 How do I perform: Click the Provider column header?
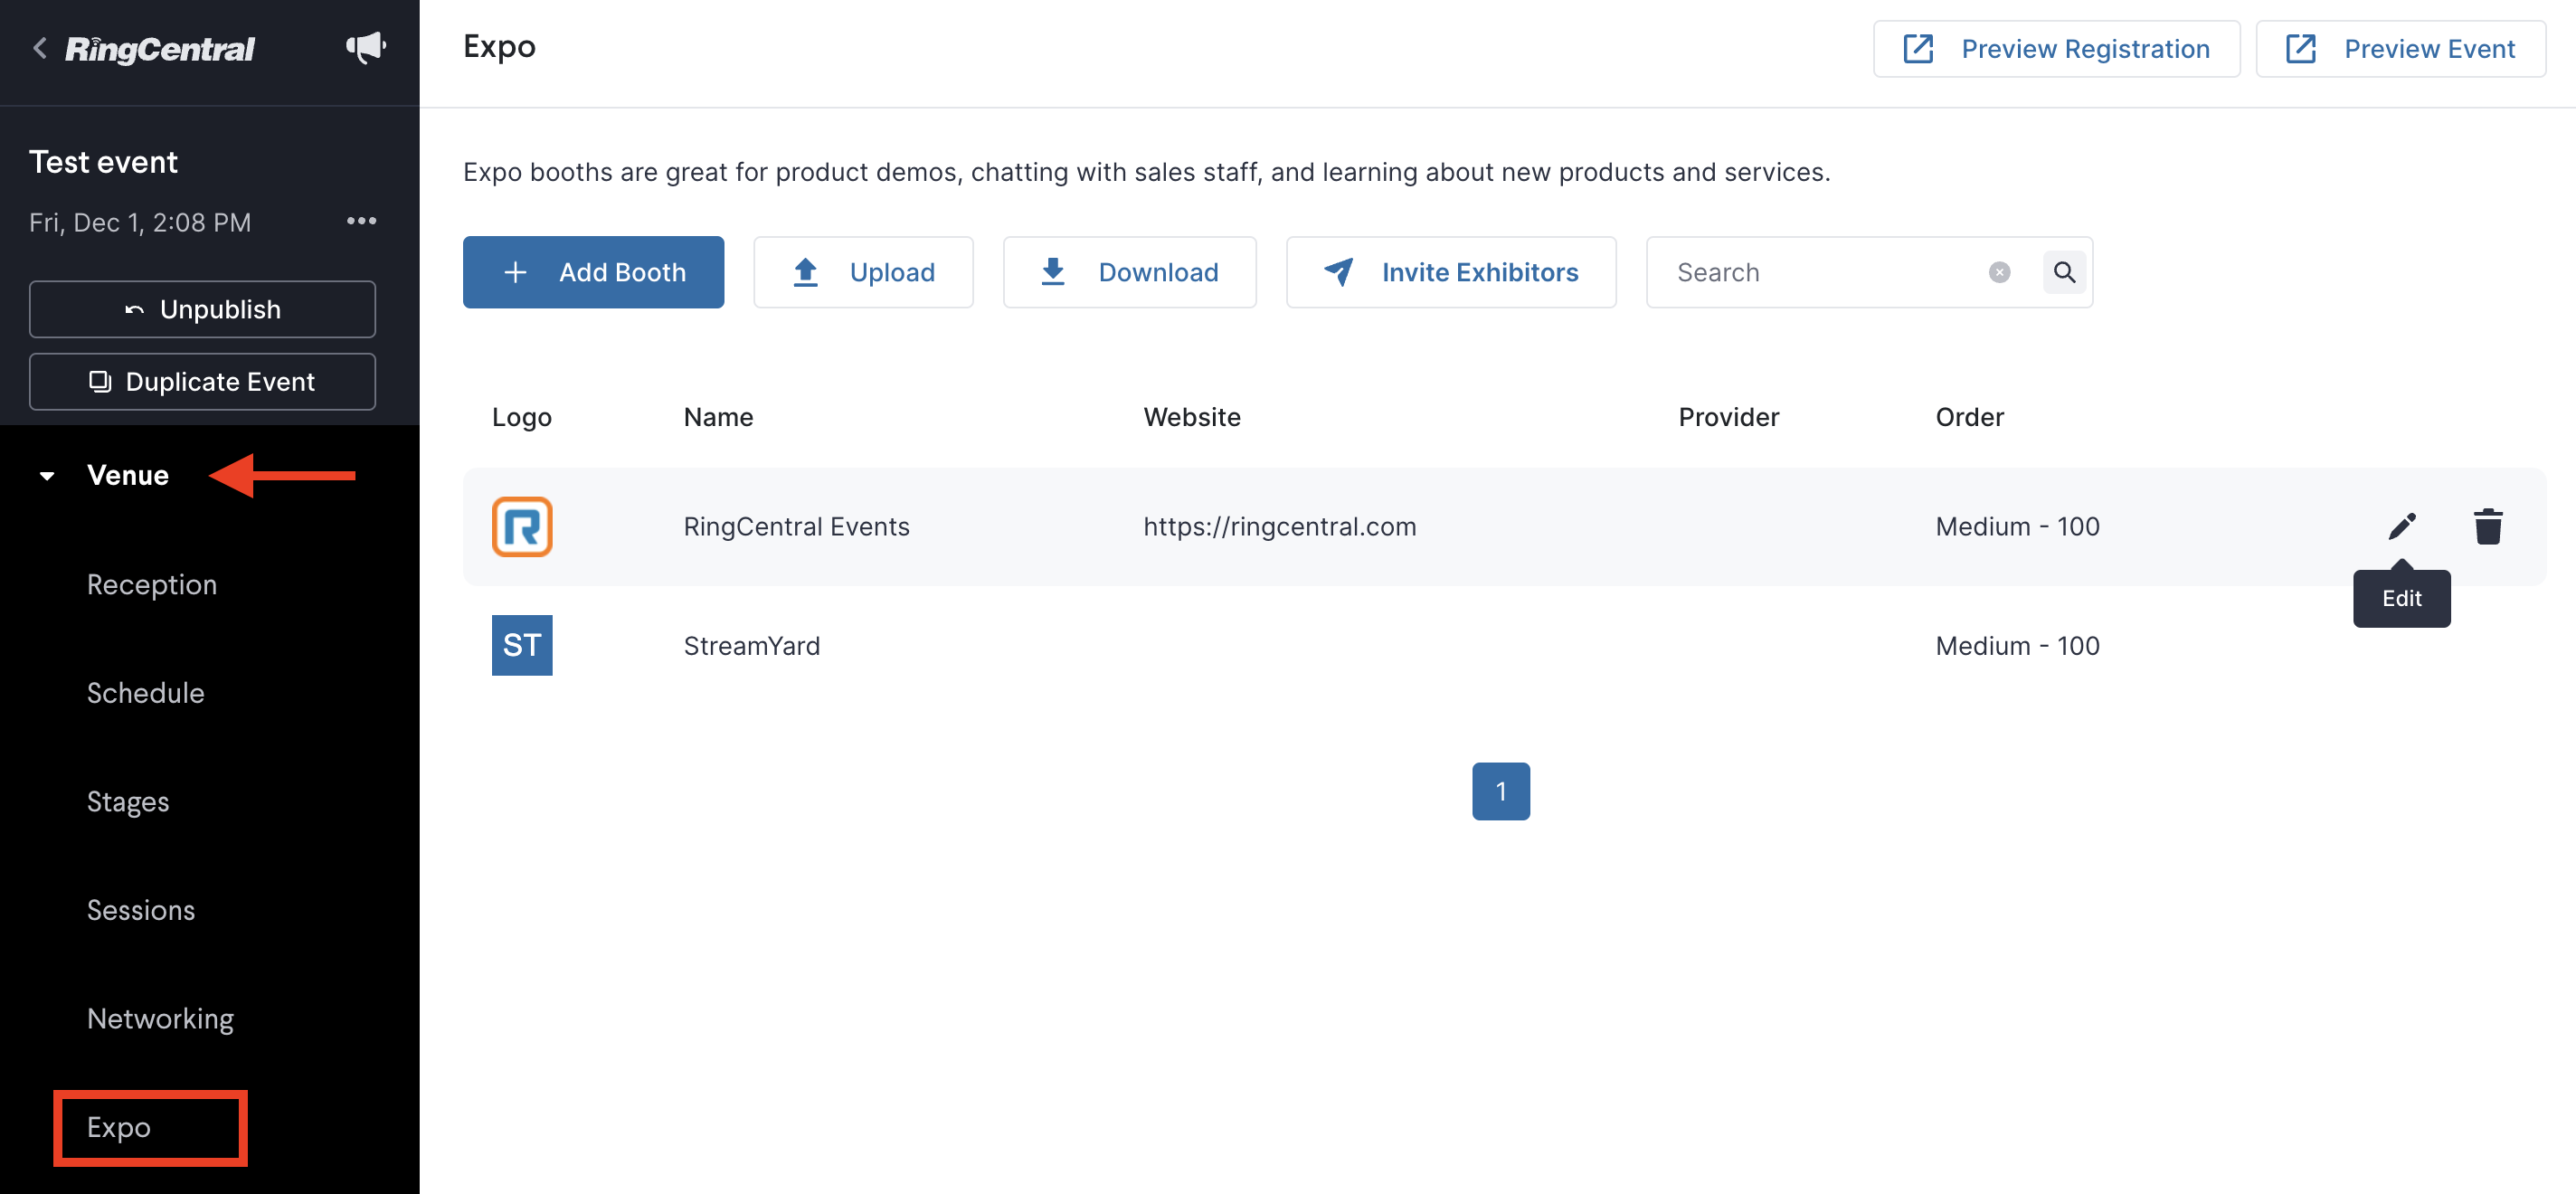pyautogui.click(x=1728, y=417)
